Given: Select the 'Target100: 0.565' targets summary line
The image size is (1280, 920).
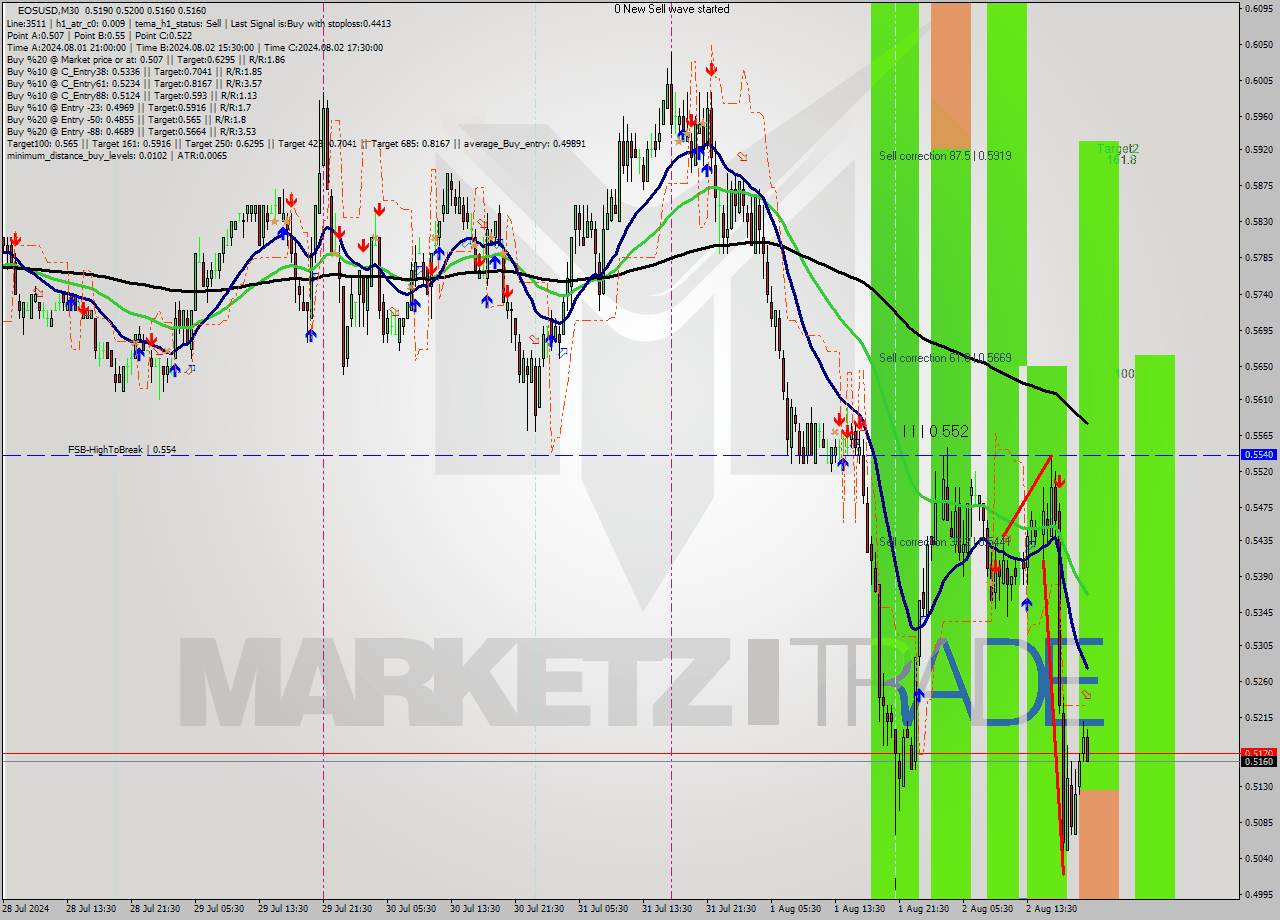Looking at the screenshot, I should pos(296,143).
